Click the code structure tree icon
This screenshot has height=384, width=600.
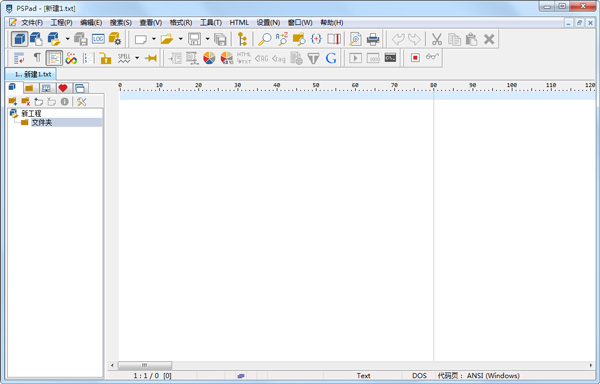click(x=242, y=39)
